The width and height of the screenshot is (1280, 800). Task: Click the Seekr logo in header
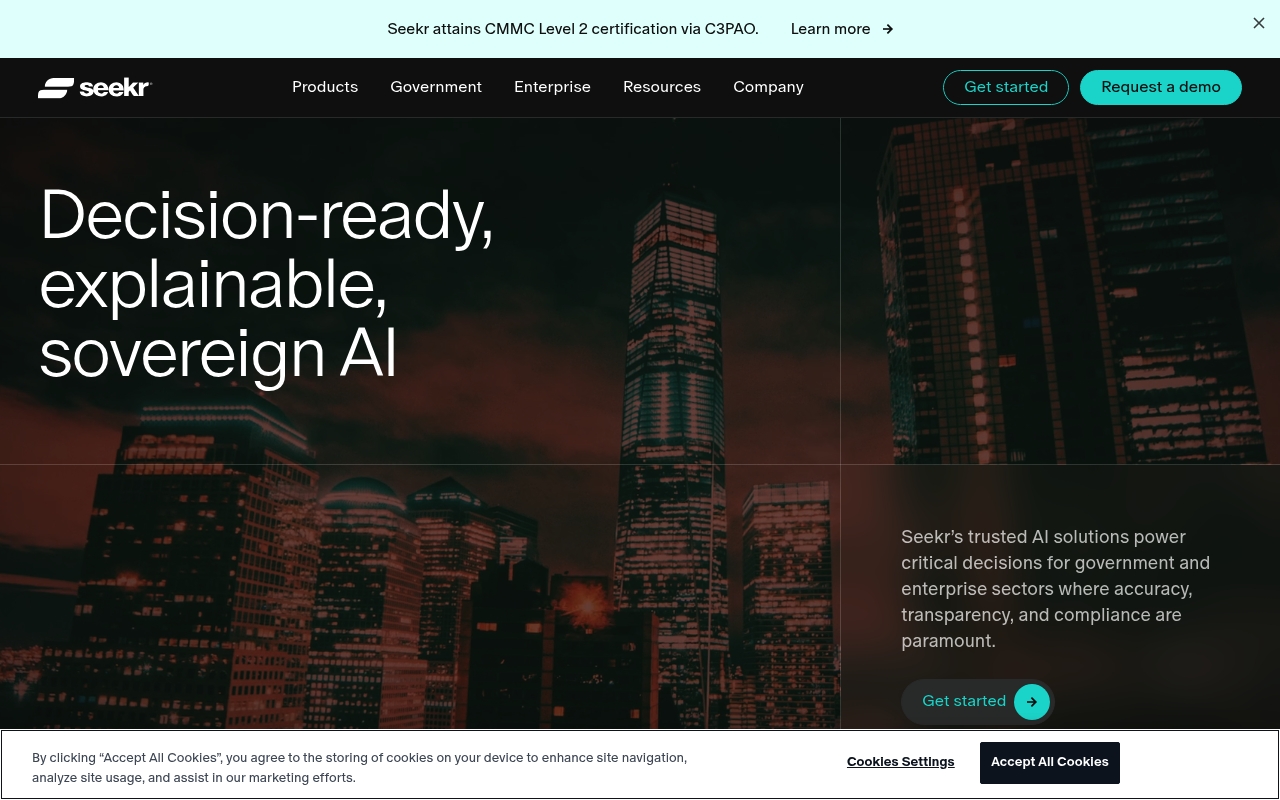tap(94, 88)
